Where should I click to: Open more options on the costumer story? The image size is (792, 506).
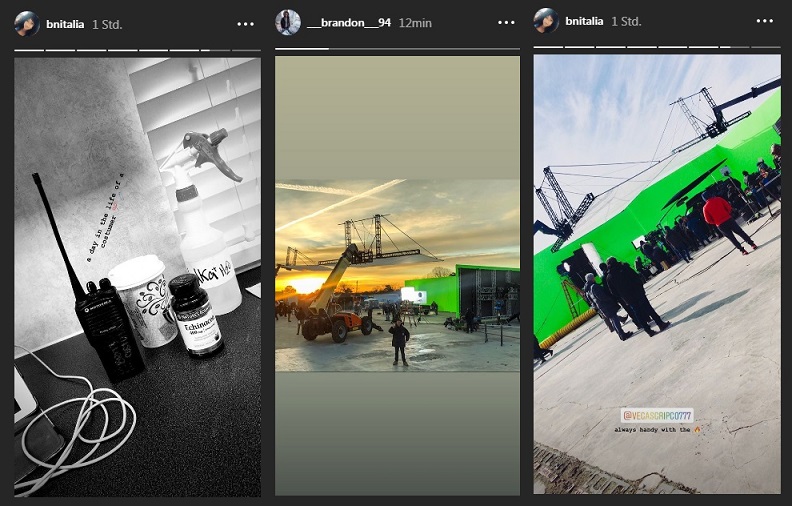(x=245, y=24)
